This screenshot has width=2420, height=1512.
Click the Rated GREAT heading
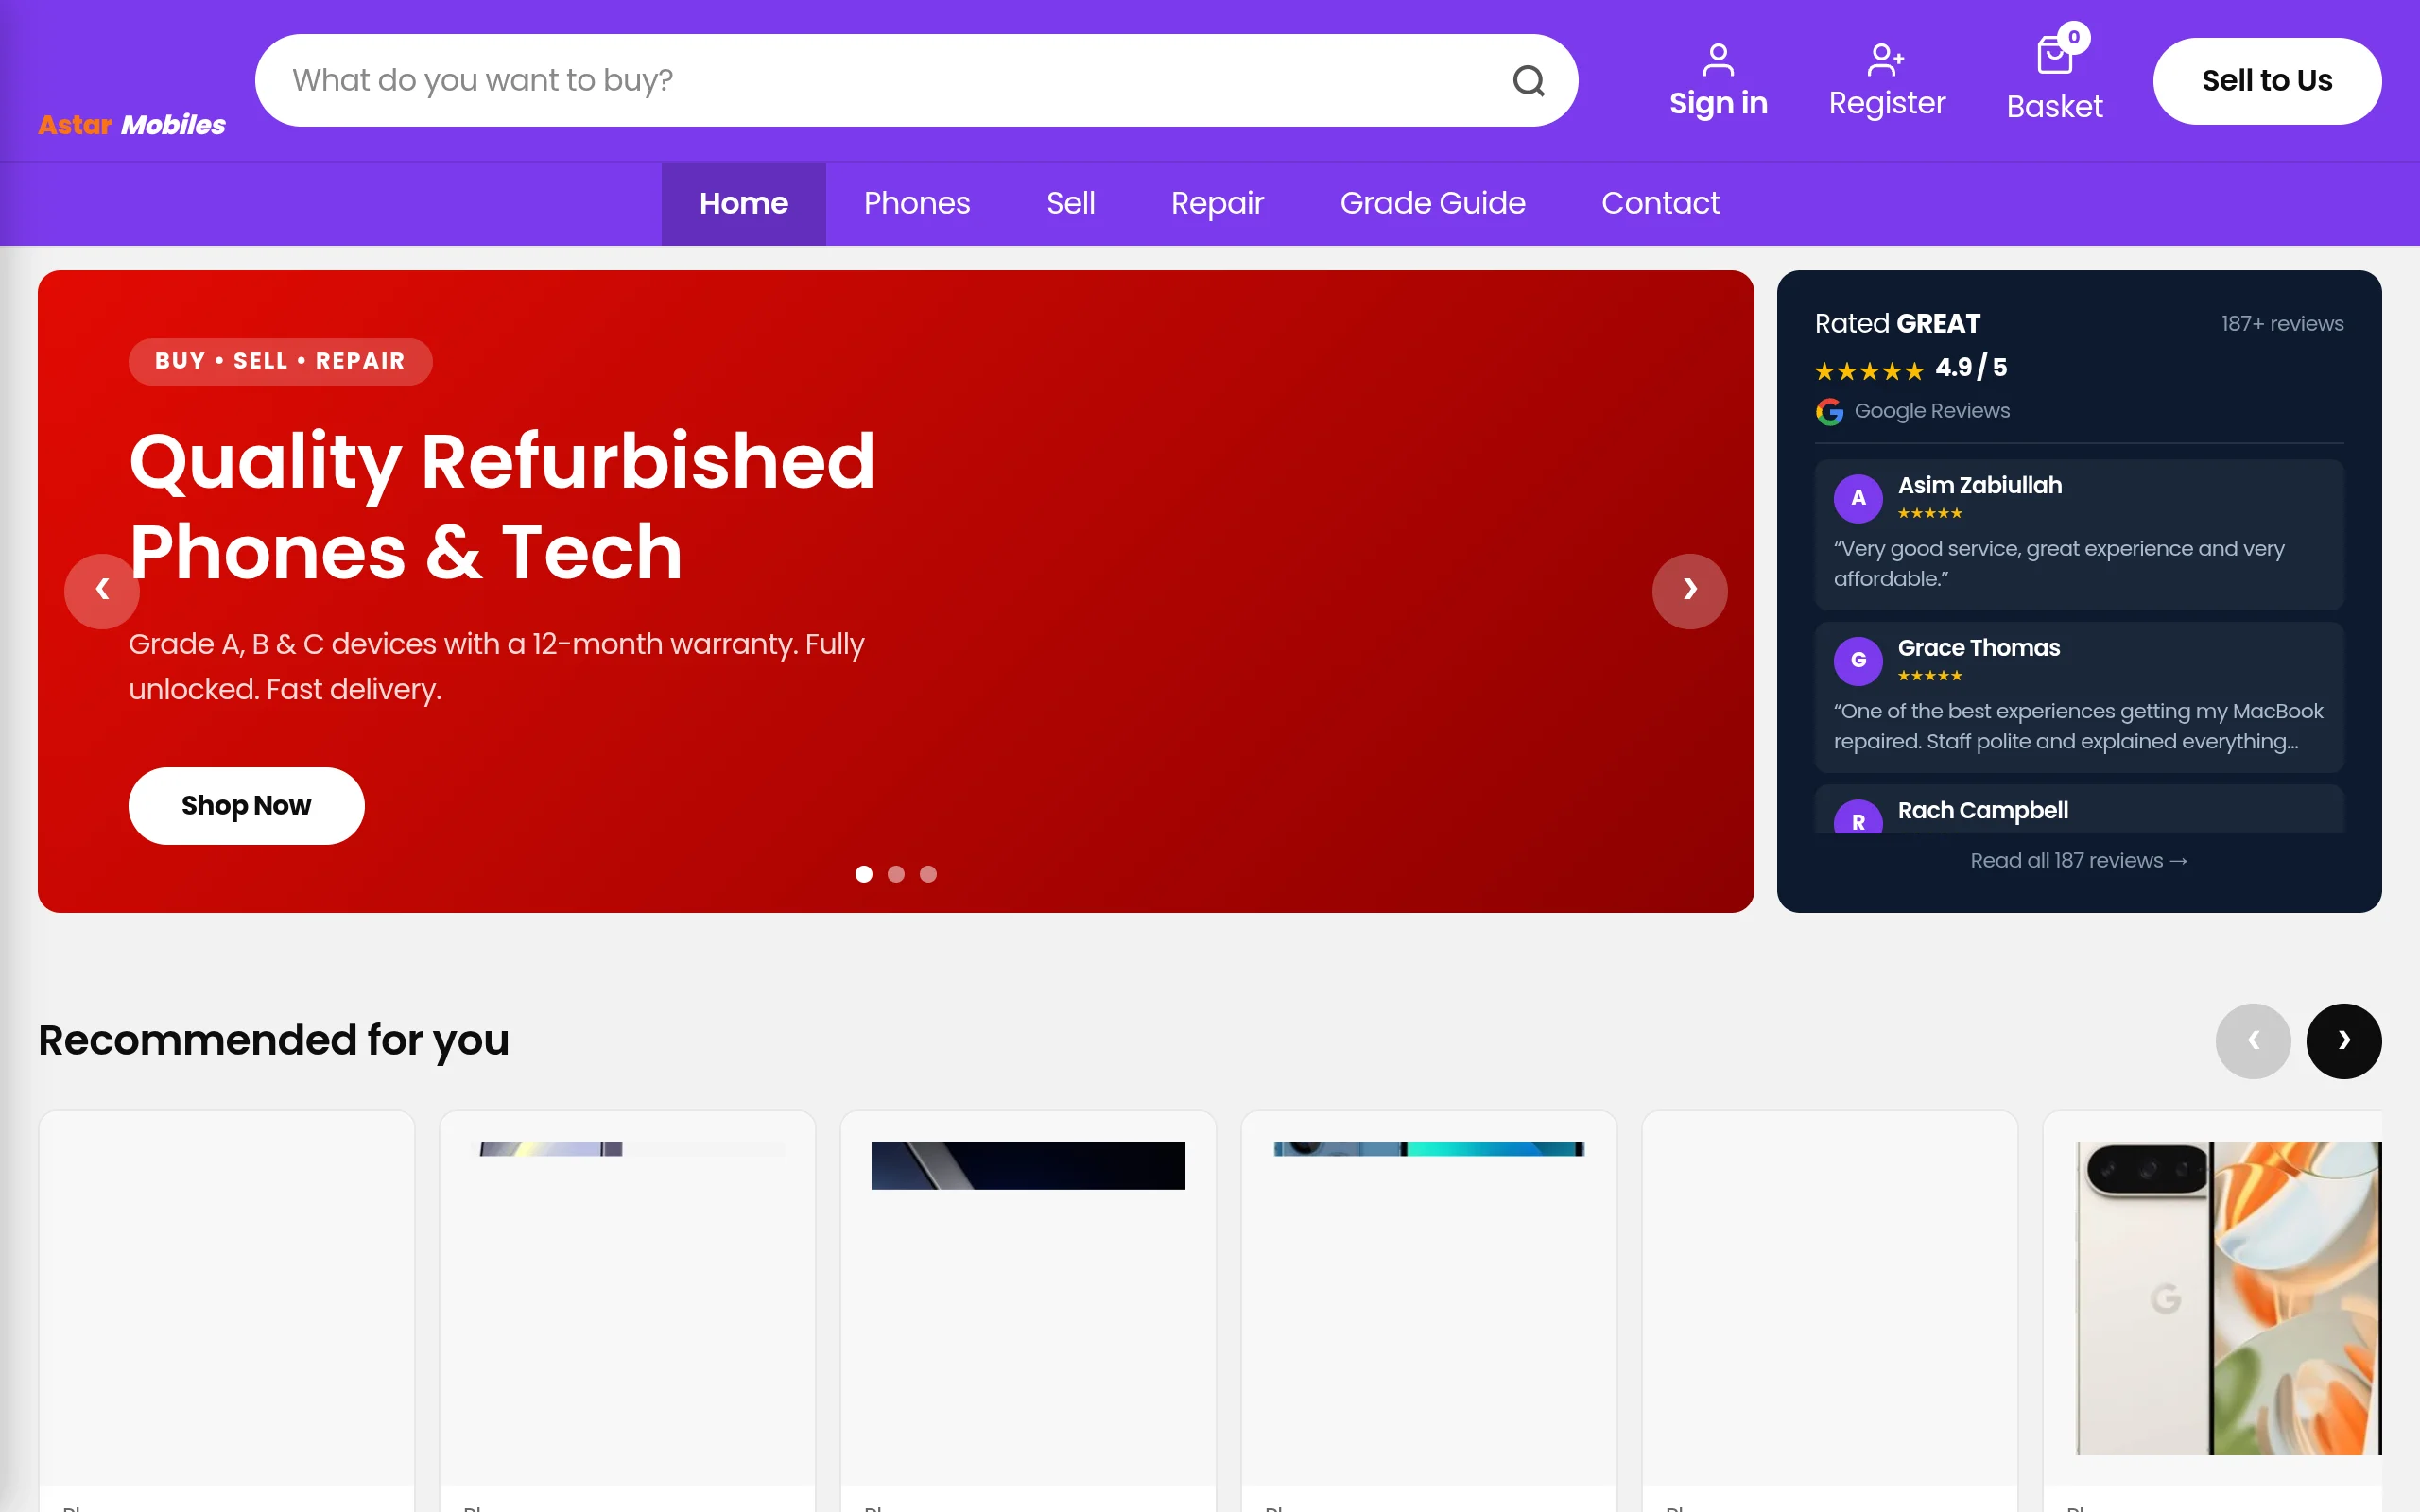tap(1897, 323)
